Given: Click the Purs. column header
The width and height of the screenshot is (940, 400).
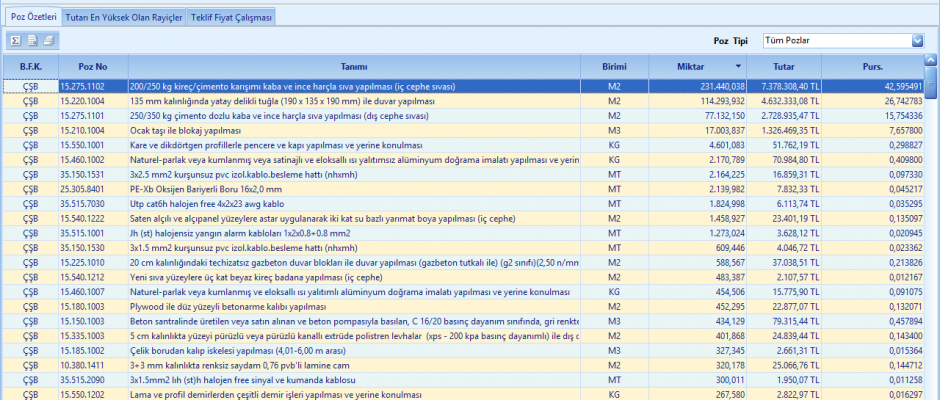Looking at the screenshot, I should pyautogui.click(x=873, y=66).
